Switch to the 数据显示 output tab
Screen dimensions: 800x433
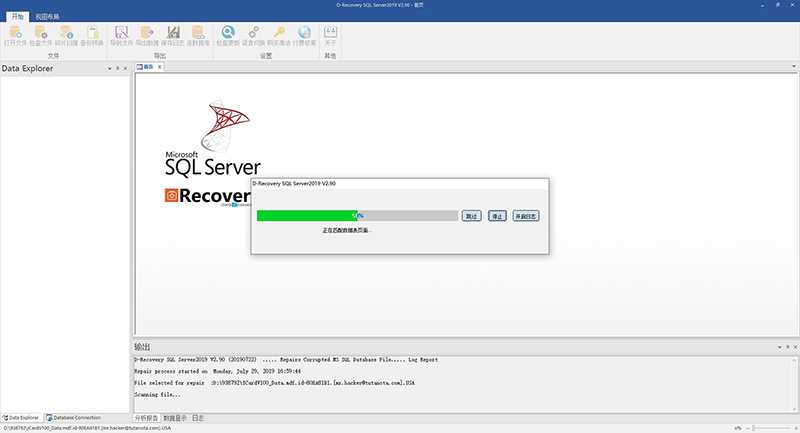(175, 418)
